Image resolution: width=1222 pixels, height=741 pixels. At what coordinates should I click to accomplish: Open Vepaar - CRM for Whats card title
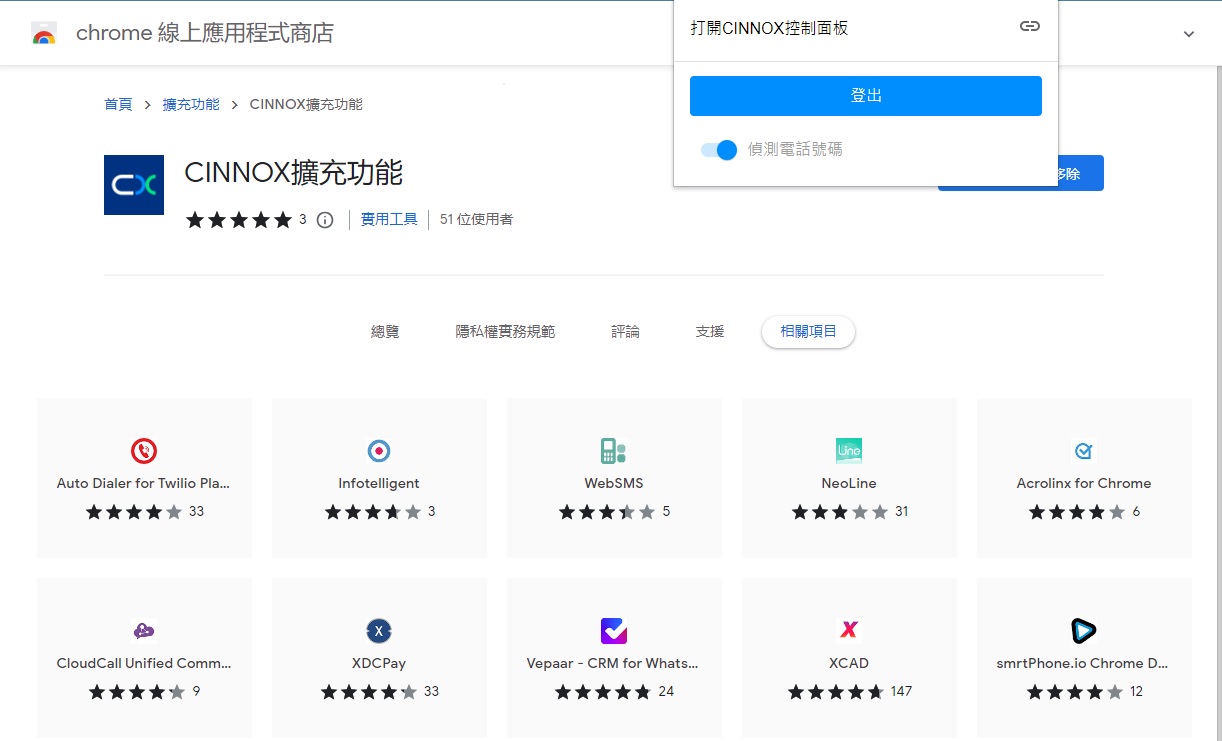pyautogui.click(x=613, y=663)
